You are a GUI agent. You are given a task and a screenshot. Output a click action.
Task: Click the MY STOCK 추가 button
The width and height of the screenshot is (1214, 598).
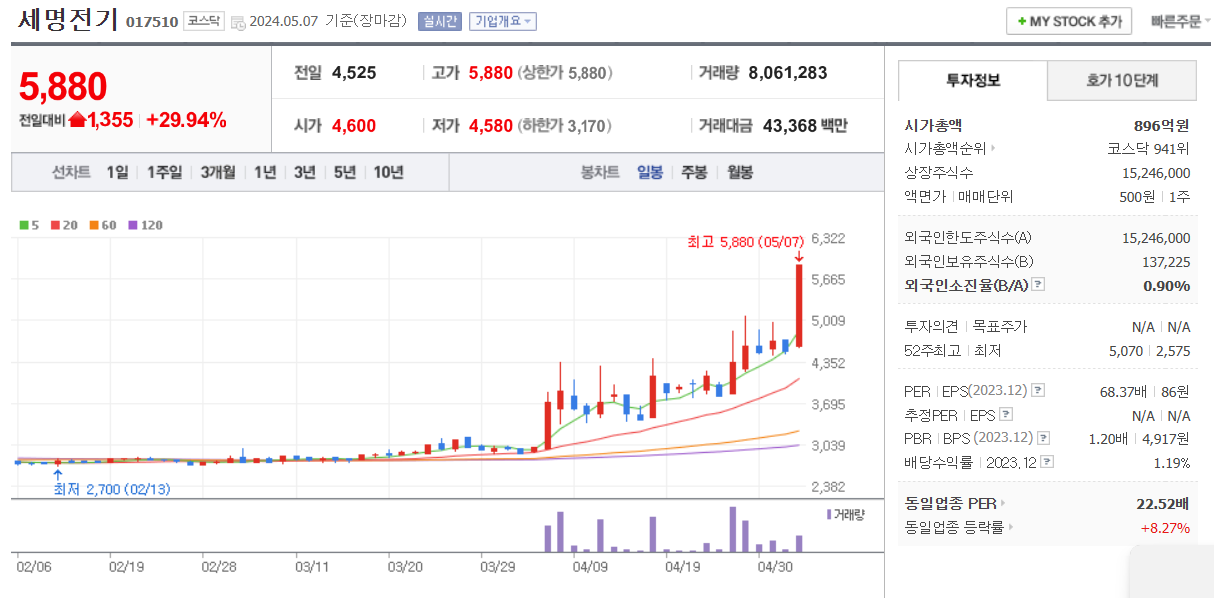tap(1068, 21)
